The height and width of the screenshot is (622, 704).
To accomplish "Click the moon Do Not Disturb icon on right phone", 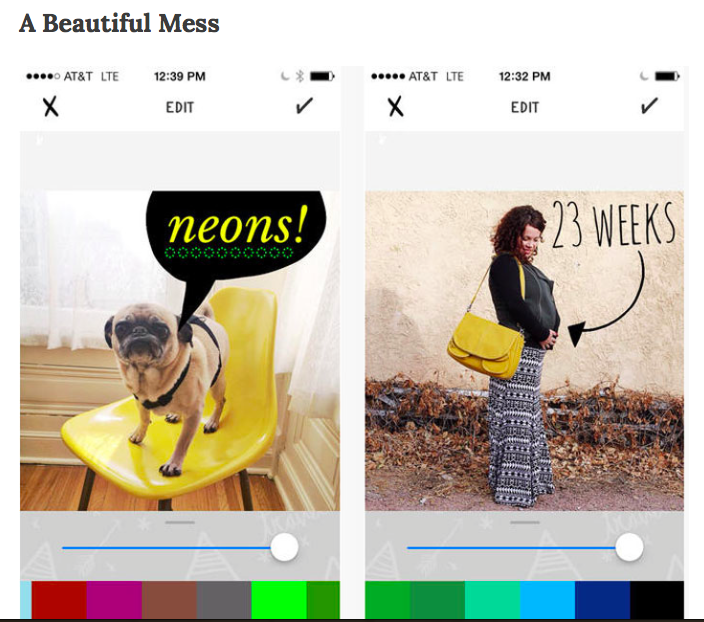I will tap(644, 76).
